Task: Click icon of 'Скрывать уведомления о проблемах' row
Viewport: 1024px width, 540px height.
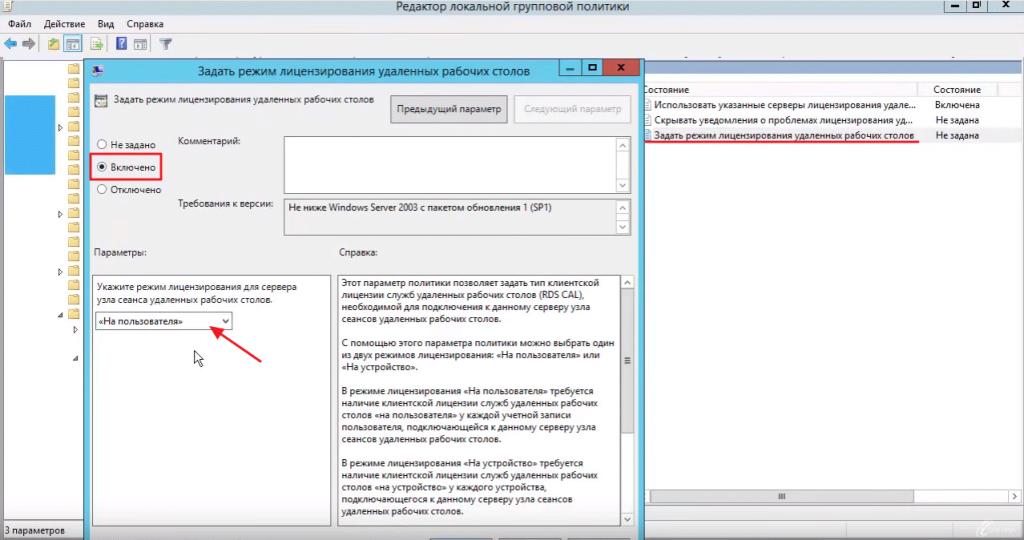Action: 648,120
